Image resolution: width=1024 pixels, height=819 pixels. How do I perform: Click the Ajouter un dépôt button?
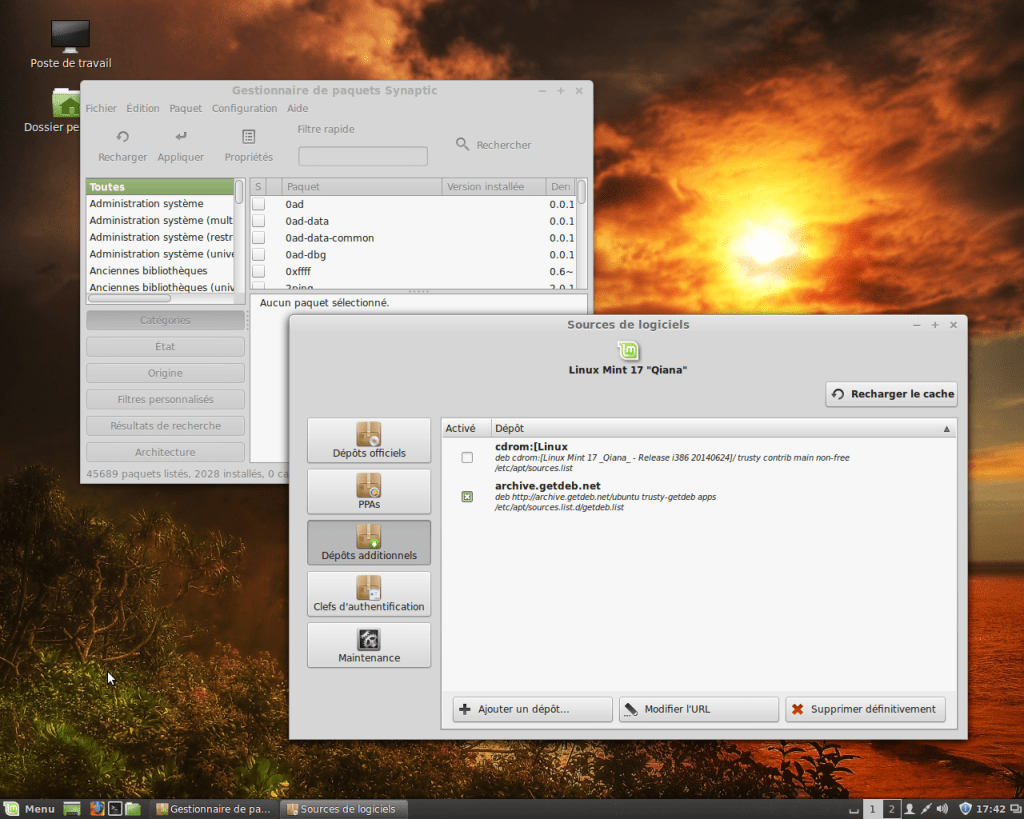point(532,709)
